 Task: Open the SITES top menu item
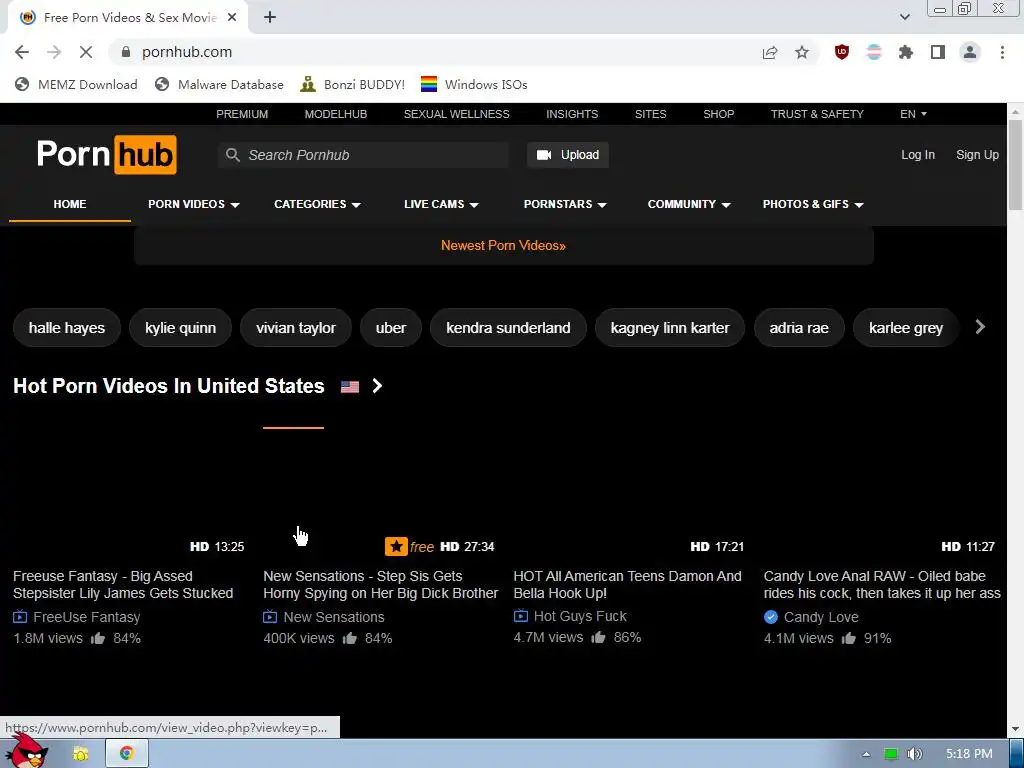650,114
